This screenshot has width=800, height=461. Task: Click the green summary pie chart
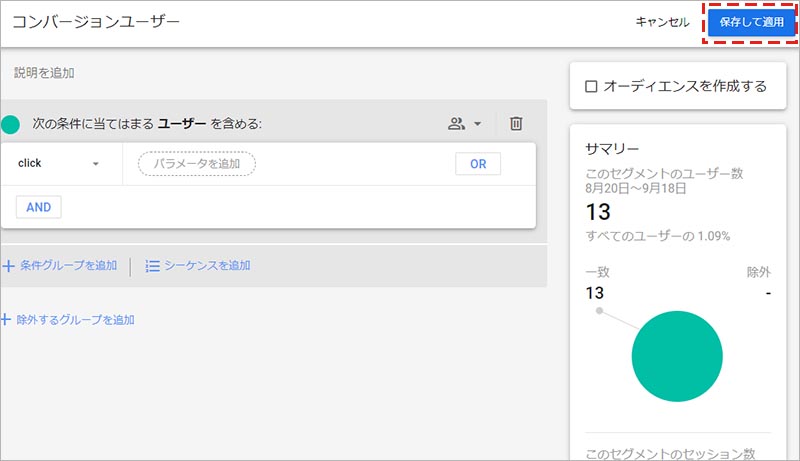click(x=677, y=356)
